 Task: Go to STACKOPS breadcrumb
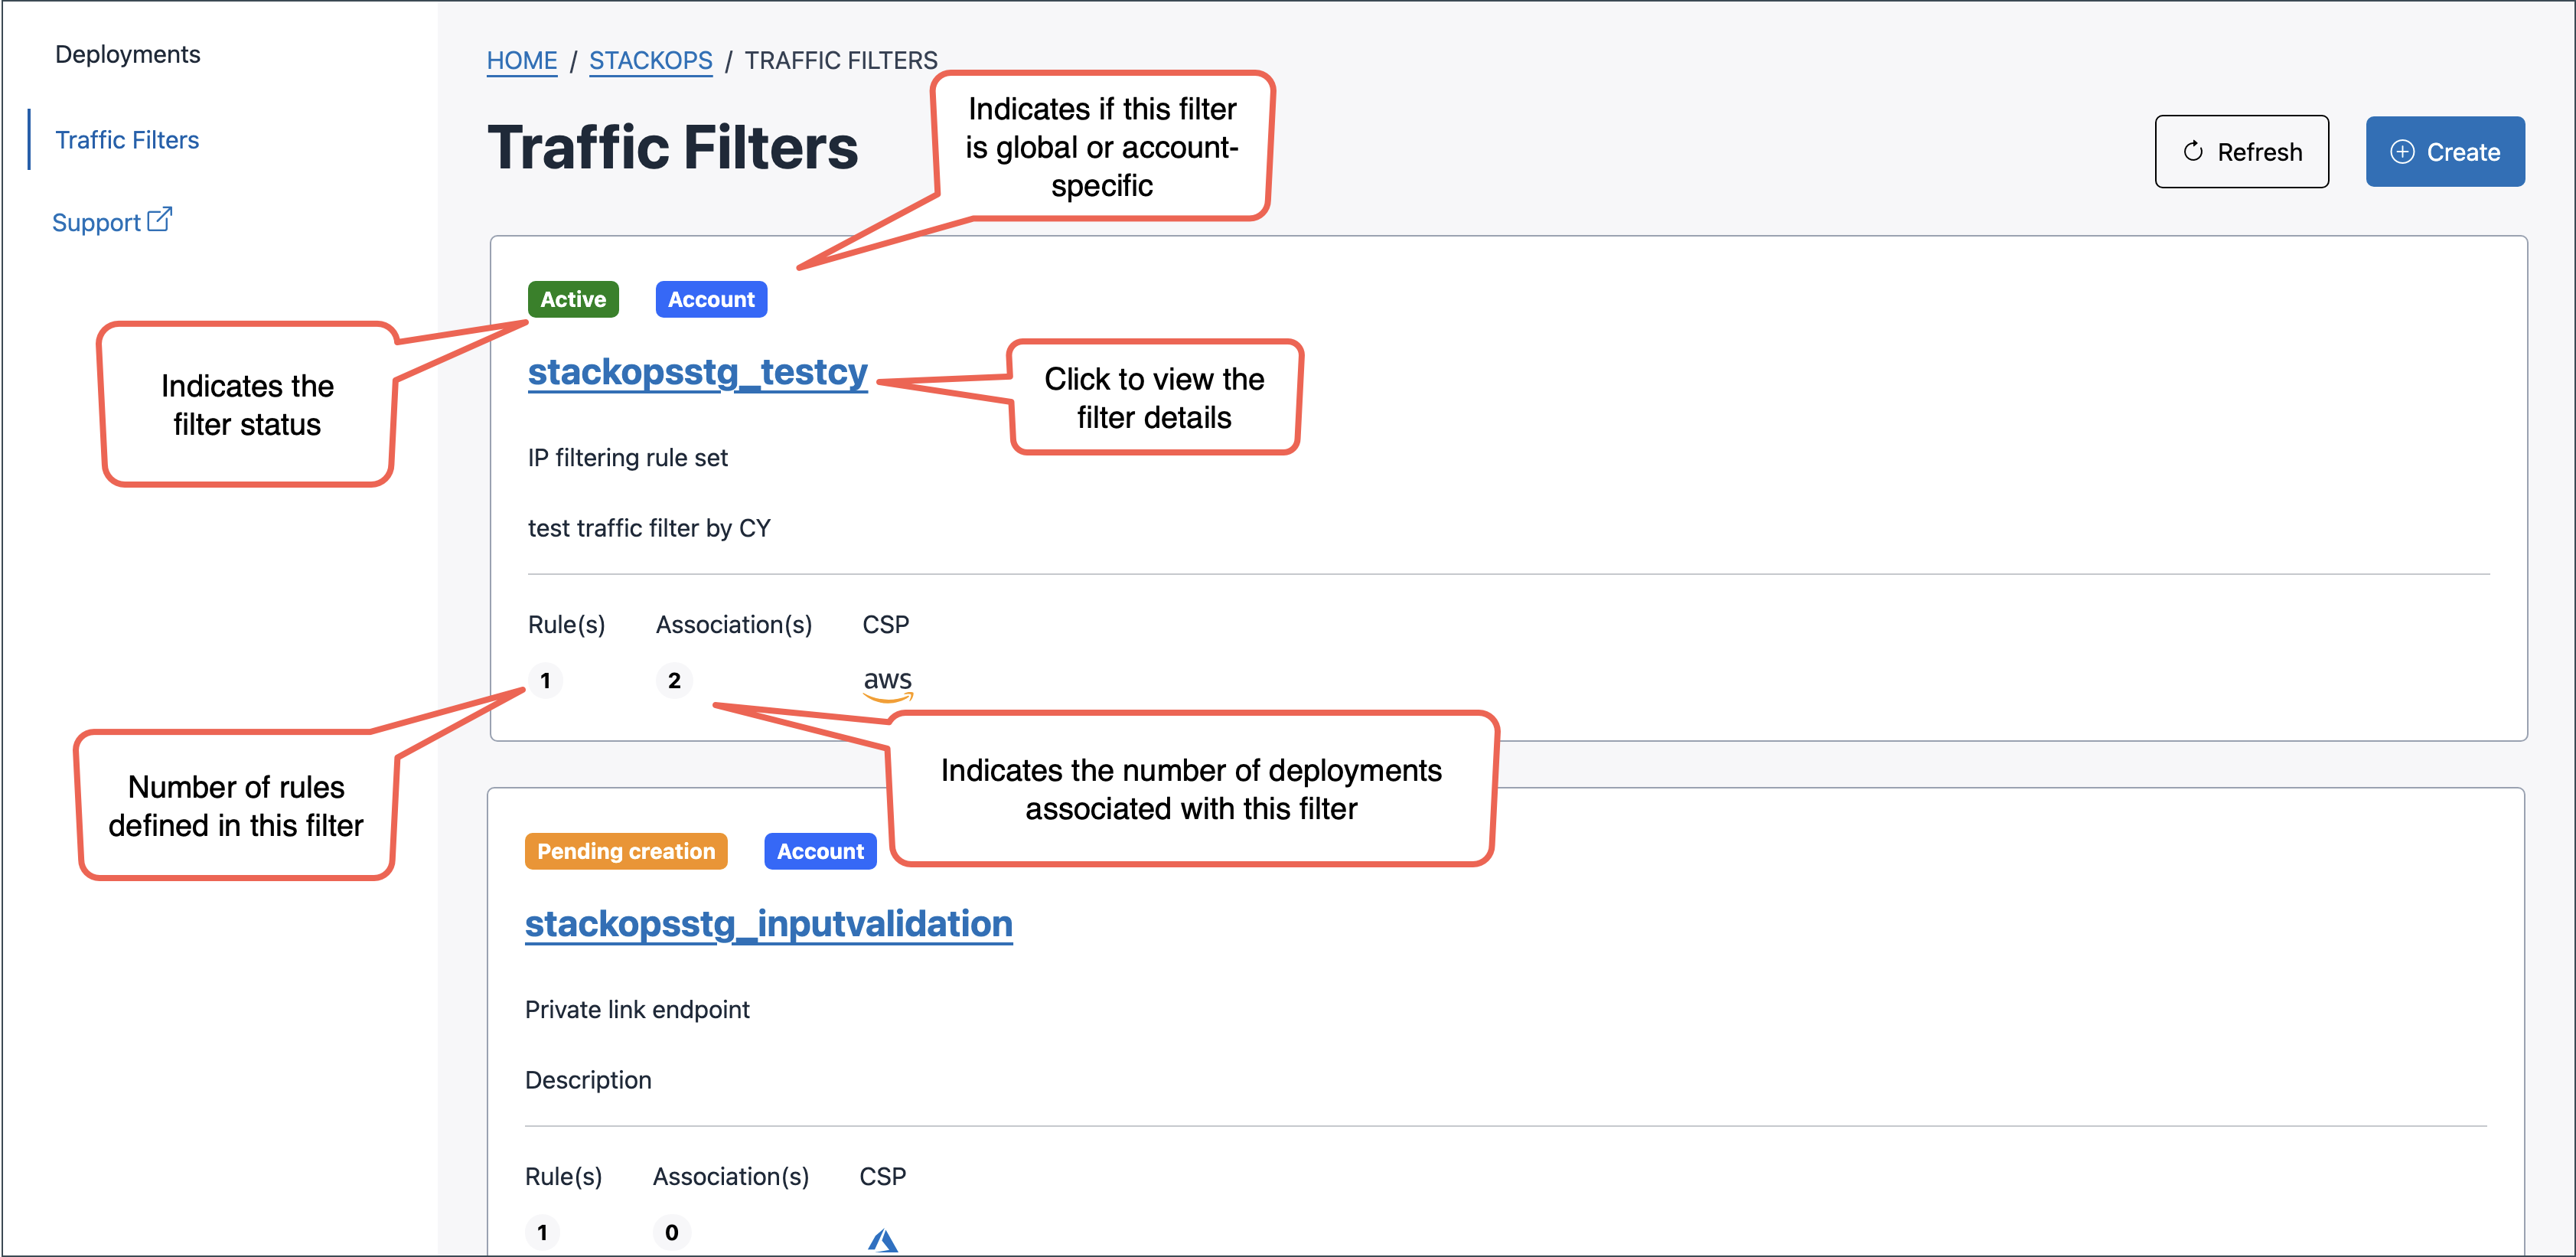coord(651,61)
